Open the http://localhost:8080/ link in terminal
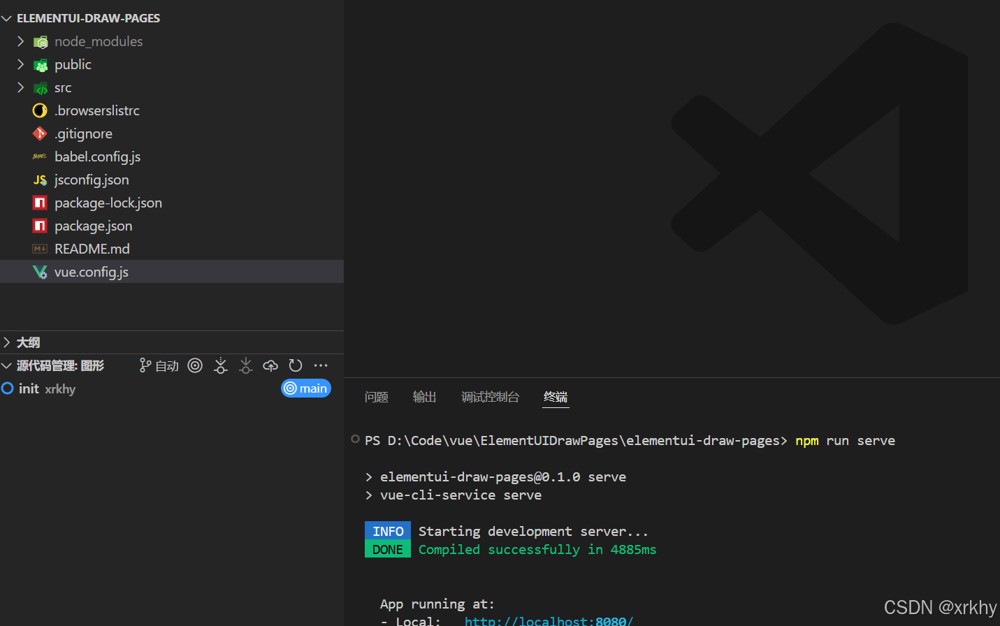Screen dimensions: 1000x626 tap(548, 620)
